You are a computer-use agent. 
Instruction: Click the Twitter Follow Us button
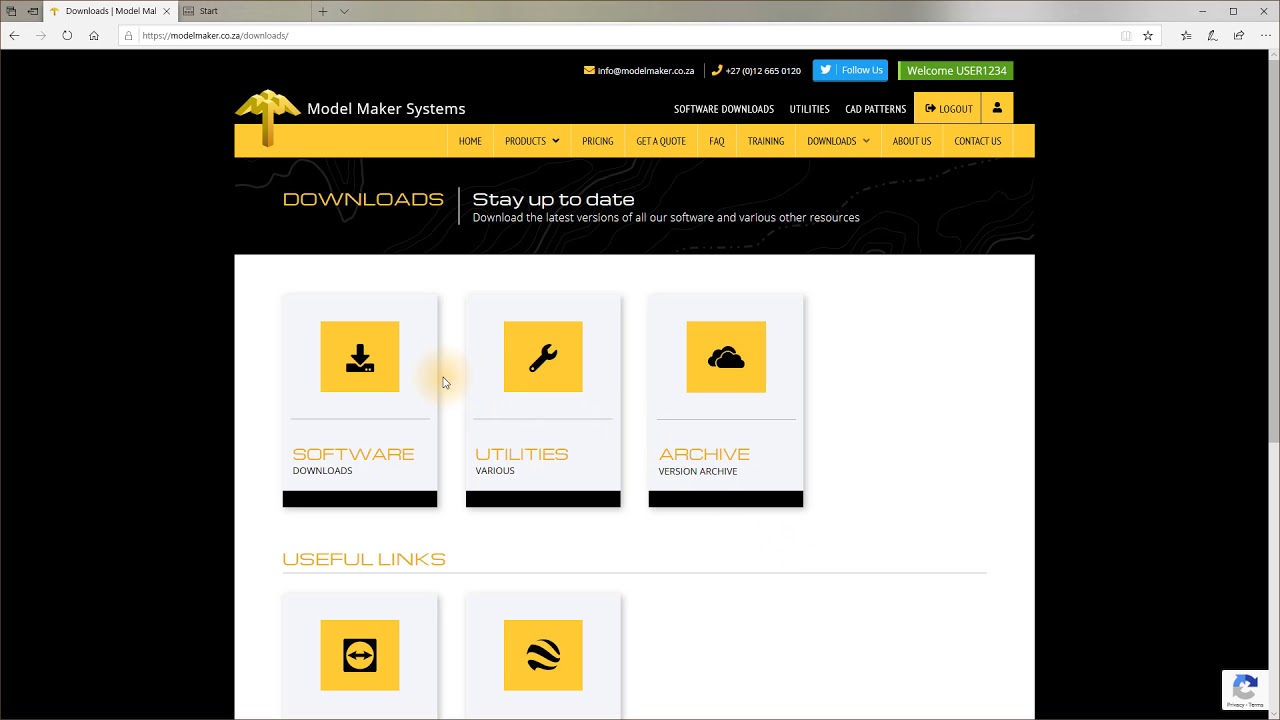pos(850,70)
